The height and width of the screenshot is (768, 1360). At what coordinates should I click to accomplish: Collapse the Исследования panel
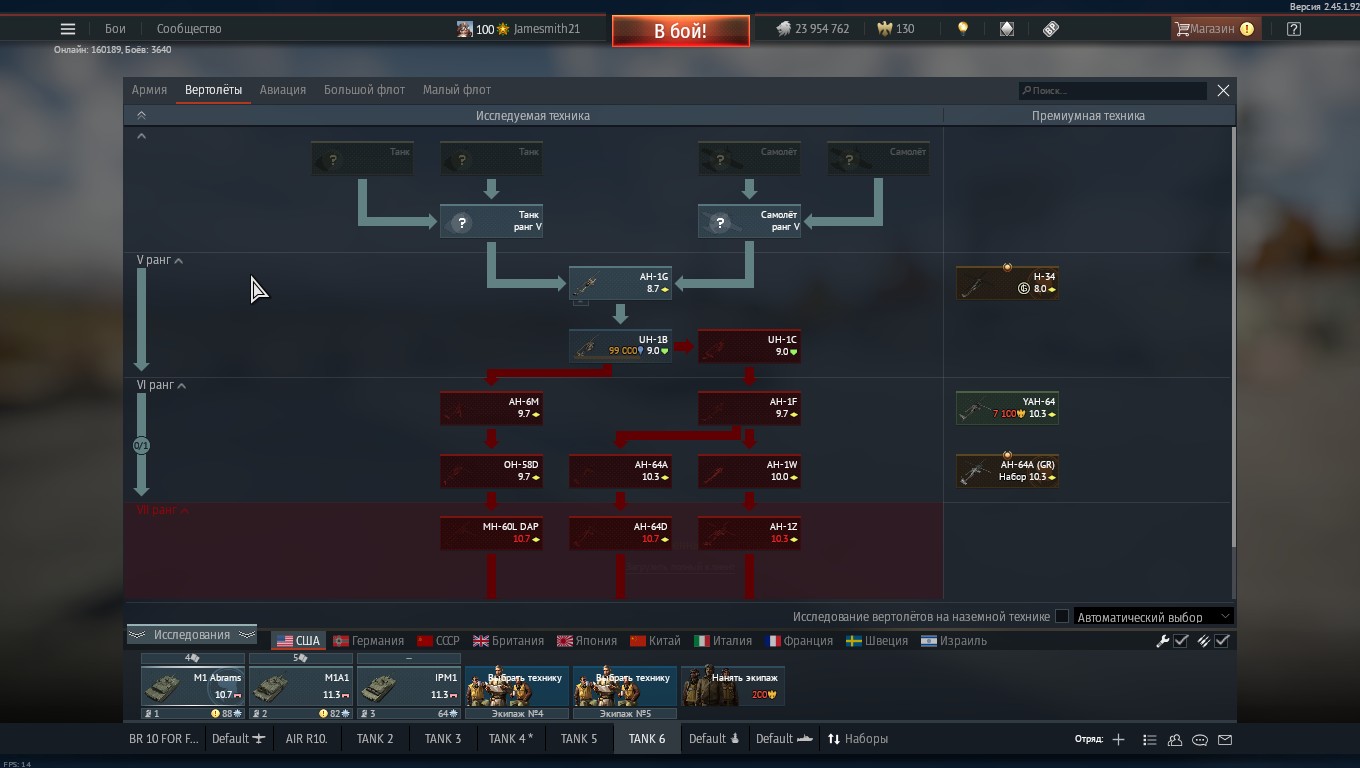click(x=192, y=635)
